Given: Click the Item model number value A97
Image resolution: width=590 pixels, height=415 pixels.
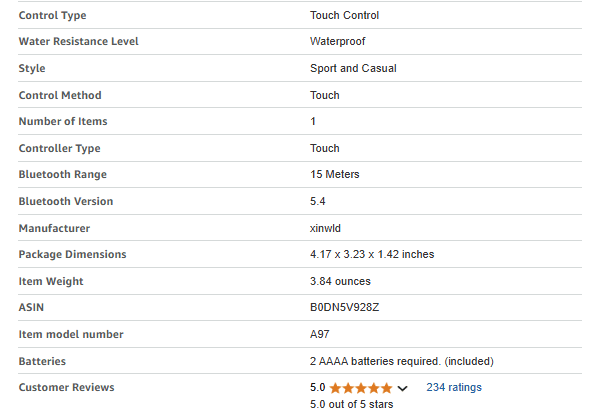Looking at the screenshot, I should click(319, 334).
